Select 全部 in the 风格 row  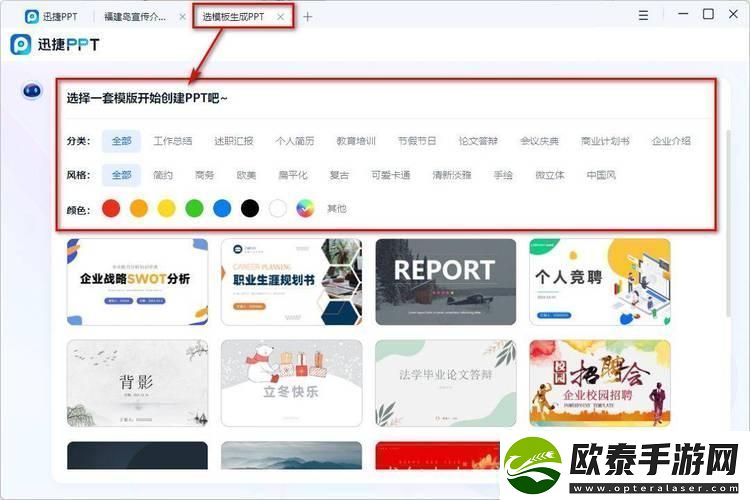(121, 175)
